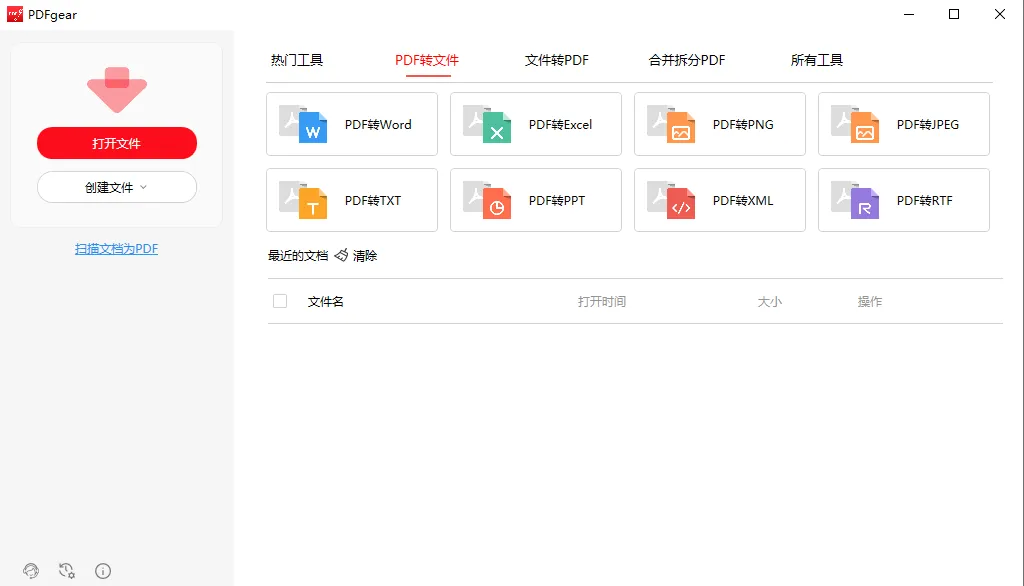Switch to the 文件转PDF tab
Screen dimensions: 1024x586
coord(556,60)
